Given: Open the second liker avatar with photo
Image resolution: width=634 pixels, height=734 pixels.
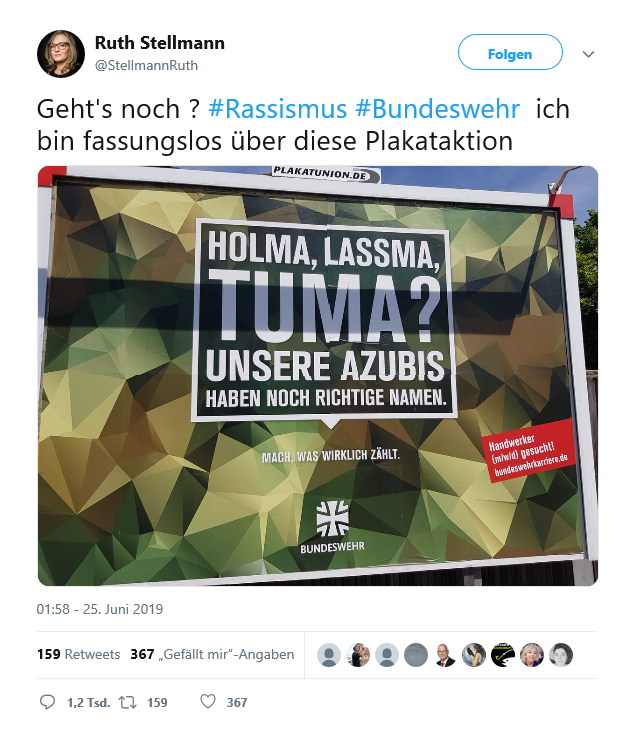Looking at the screenshot, I should click(358, 654).
